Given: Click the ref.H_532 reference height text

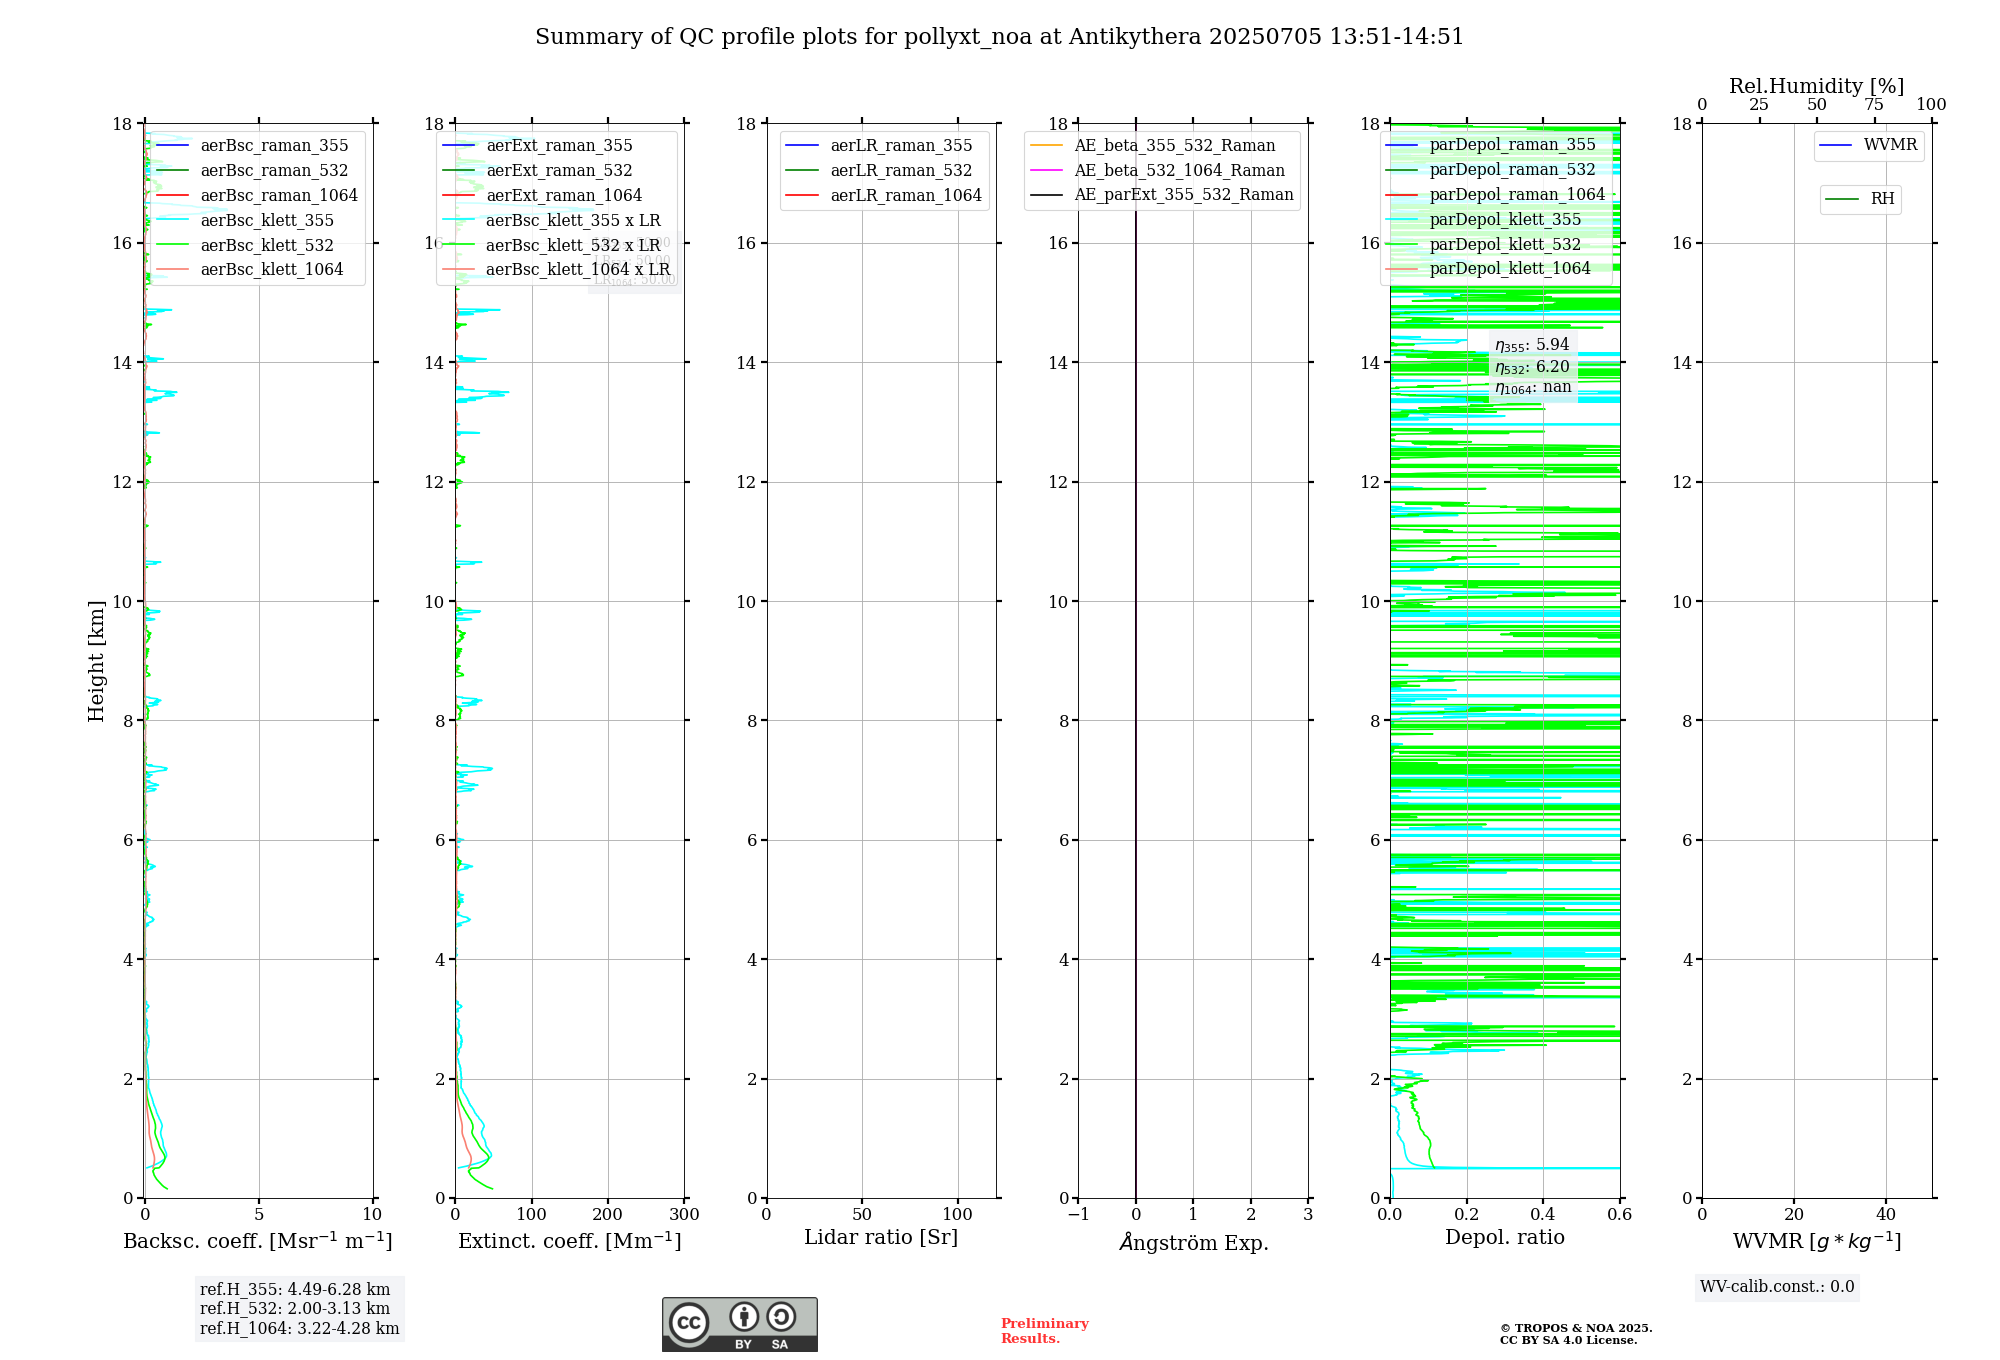Looking at the screenshot, I should point(294,1309).
